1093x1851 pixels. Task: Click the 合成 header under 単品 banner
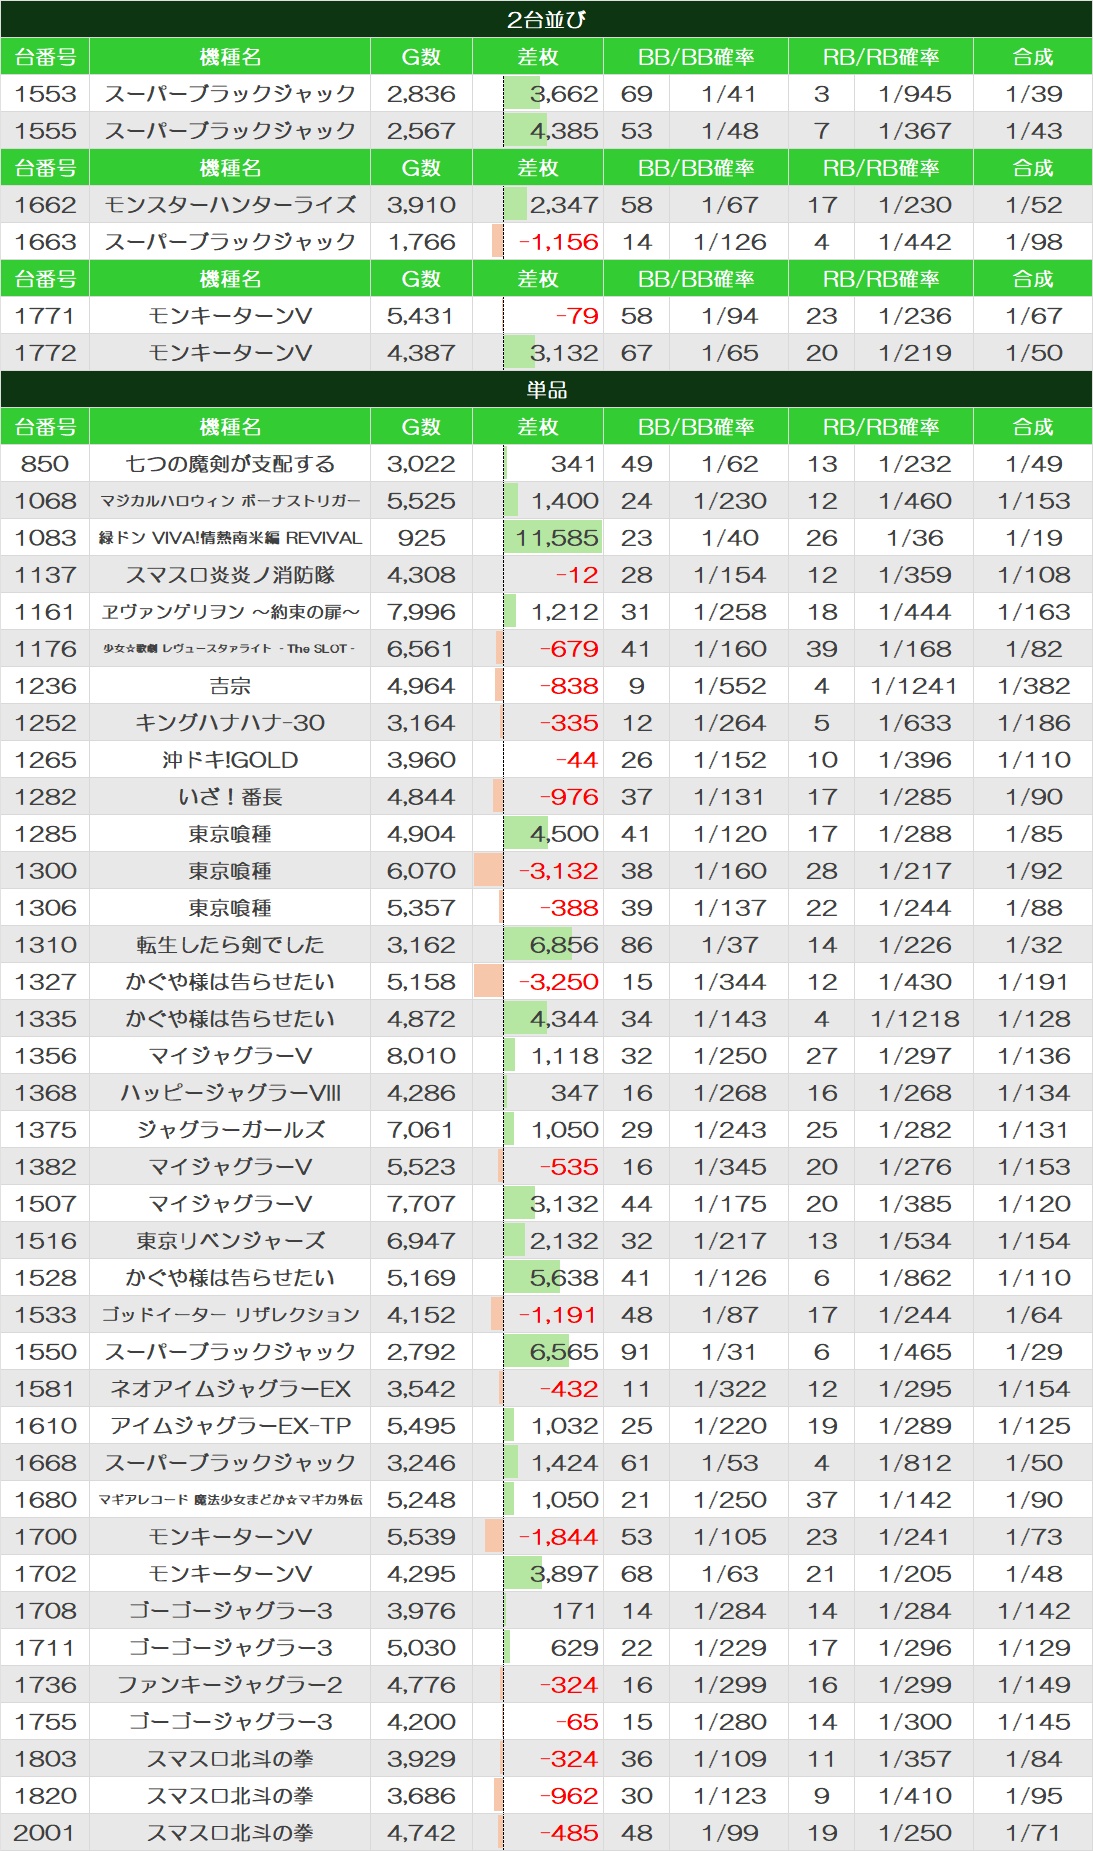click(x=1033, y=427)
